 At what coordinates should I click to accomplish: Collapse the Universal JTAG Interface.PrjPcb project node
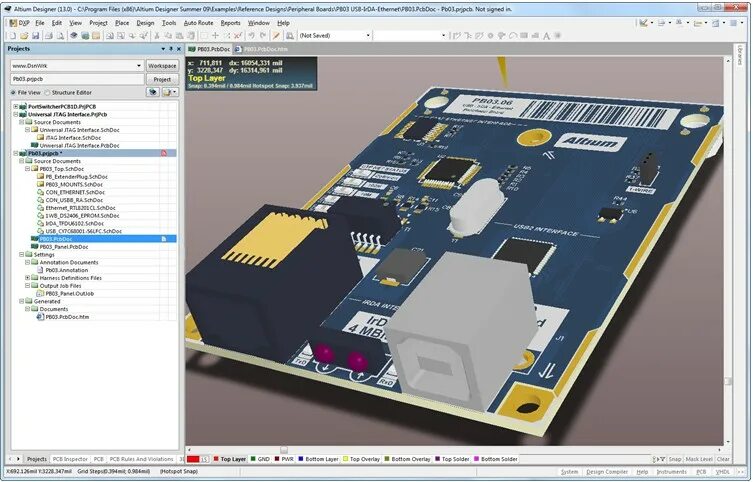click(16, 115)
